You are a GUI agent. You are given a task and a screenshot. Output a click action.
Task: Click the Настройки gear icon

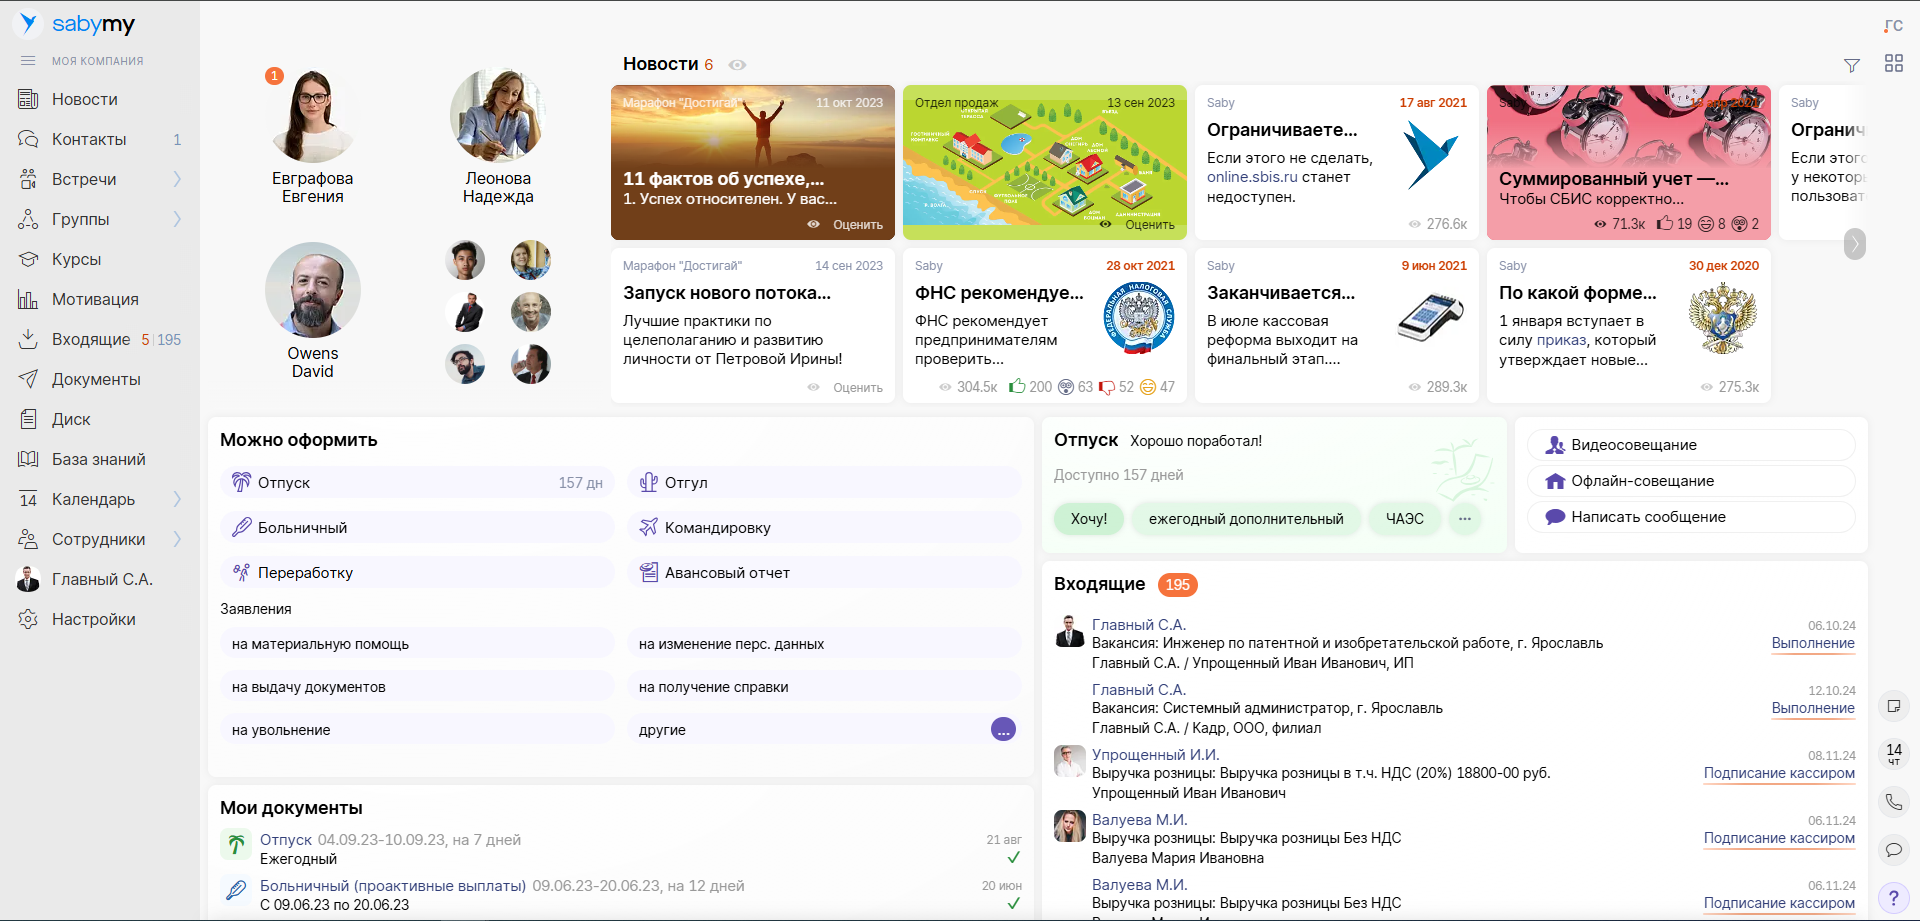tap(28, 619)
